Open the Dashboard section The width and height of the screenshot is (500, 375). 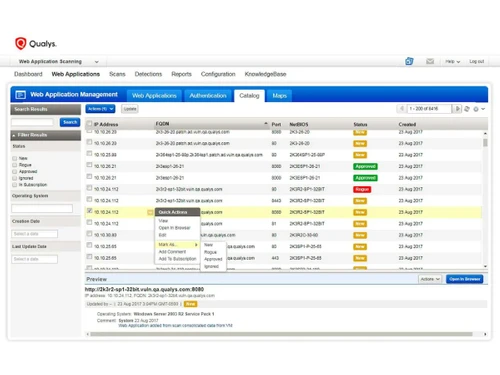(28, 74)
